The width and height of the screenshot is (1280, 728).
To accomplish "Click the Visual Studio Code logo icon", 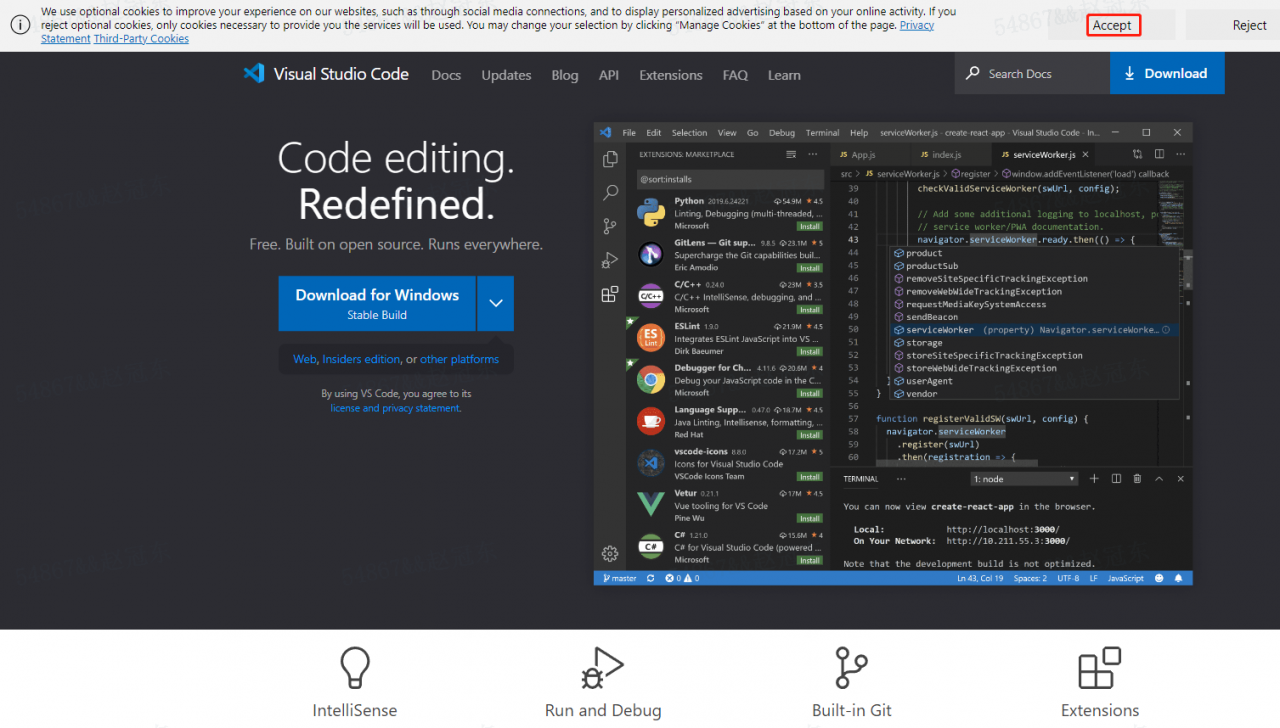I will [x=254, y=73].
